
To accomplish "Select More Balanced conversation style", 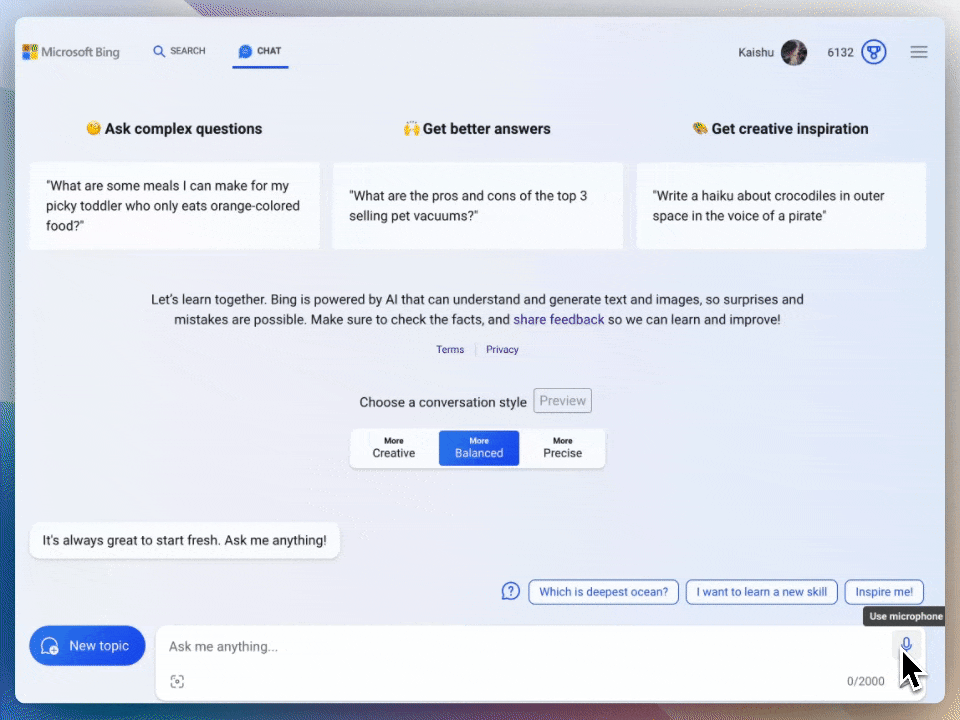I will coord(479,448).
